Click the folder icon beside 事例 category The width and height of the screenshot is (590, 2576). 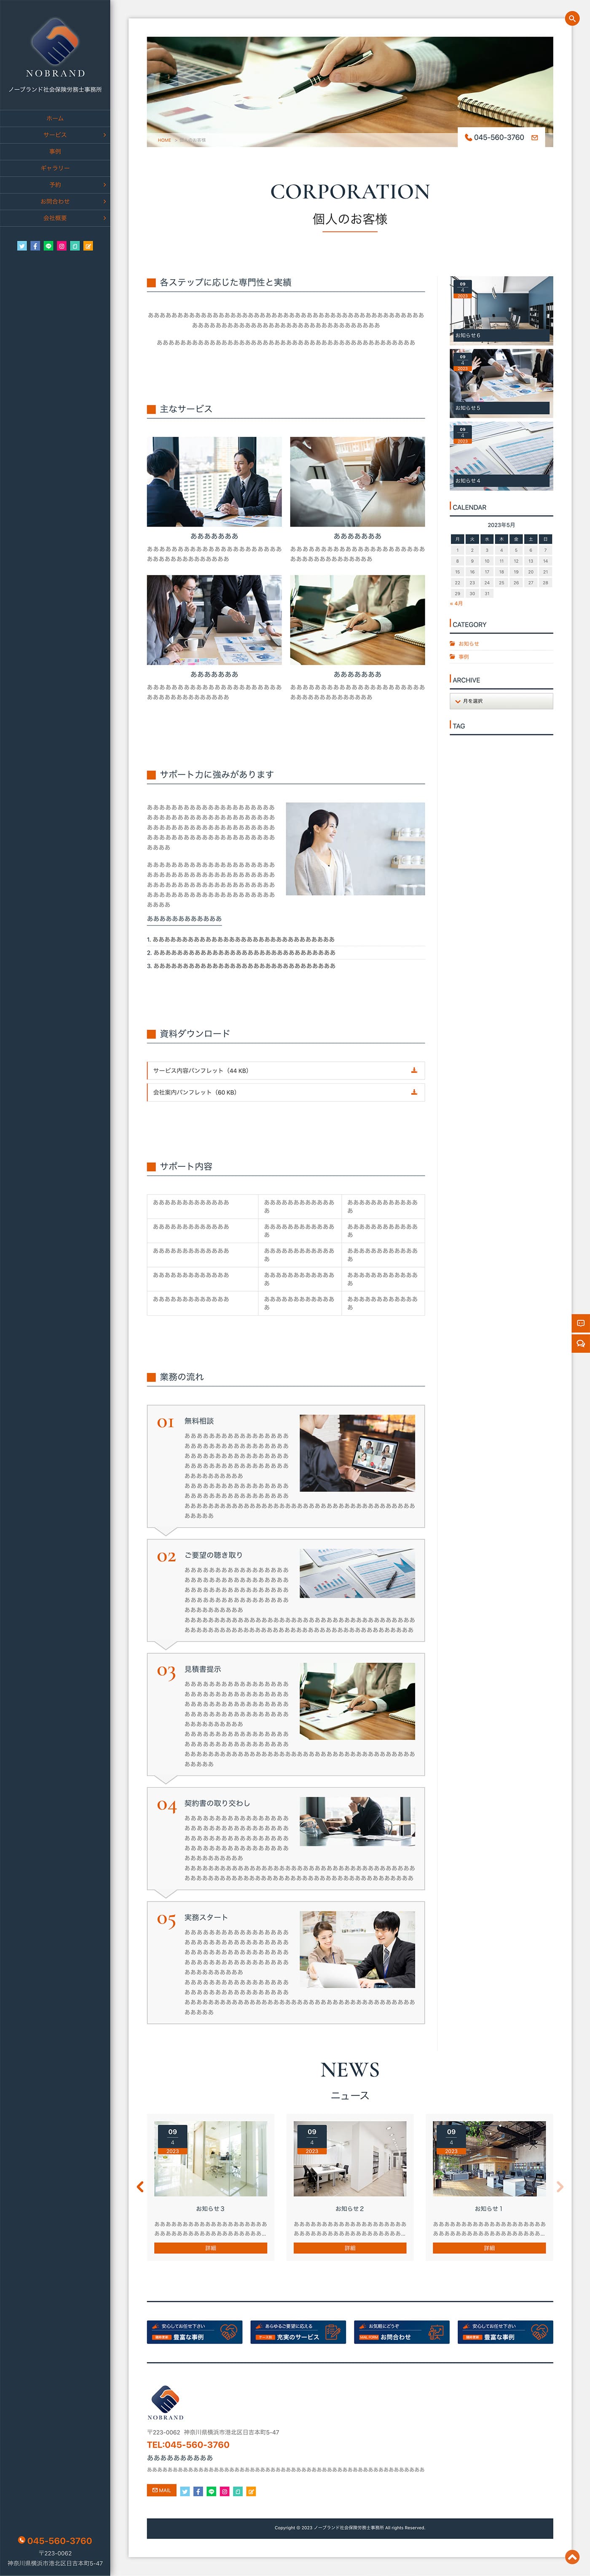click(x=452, y=657)
